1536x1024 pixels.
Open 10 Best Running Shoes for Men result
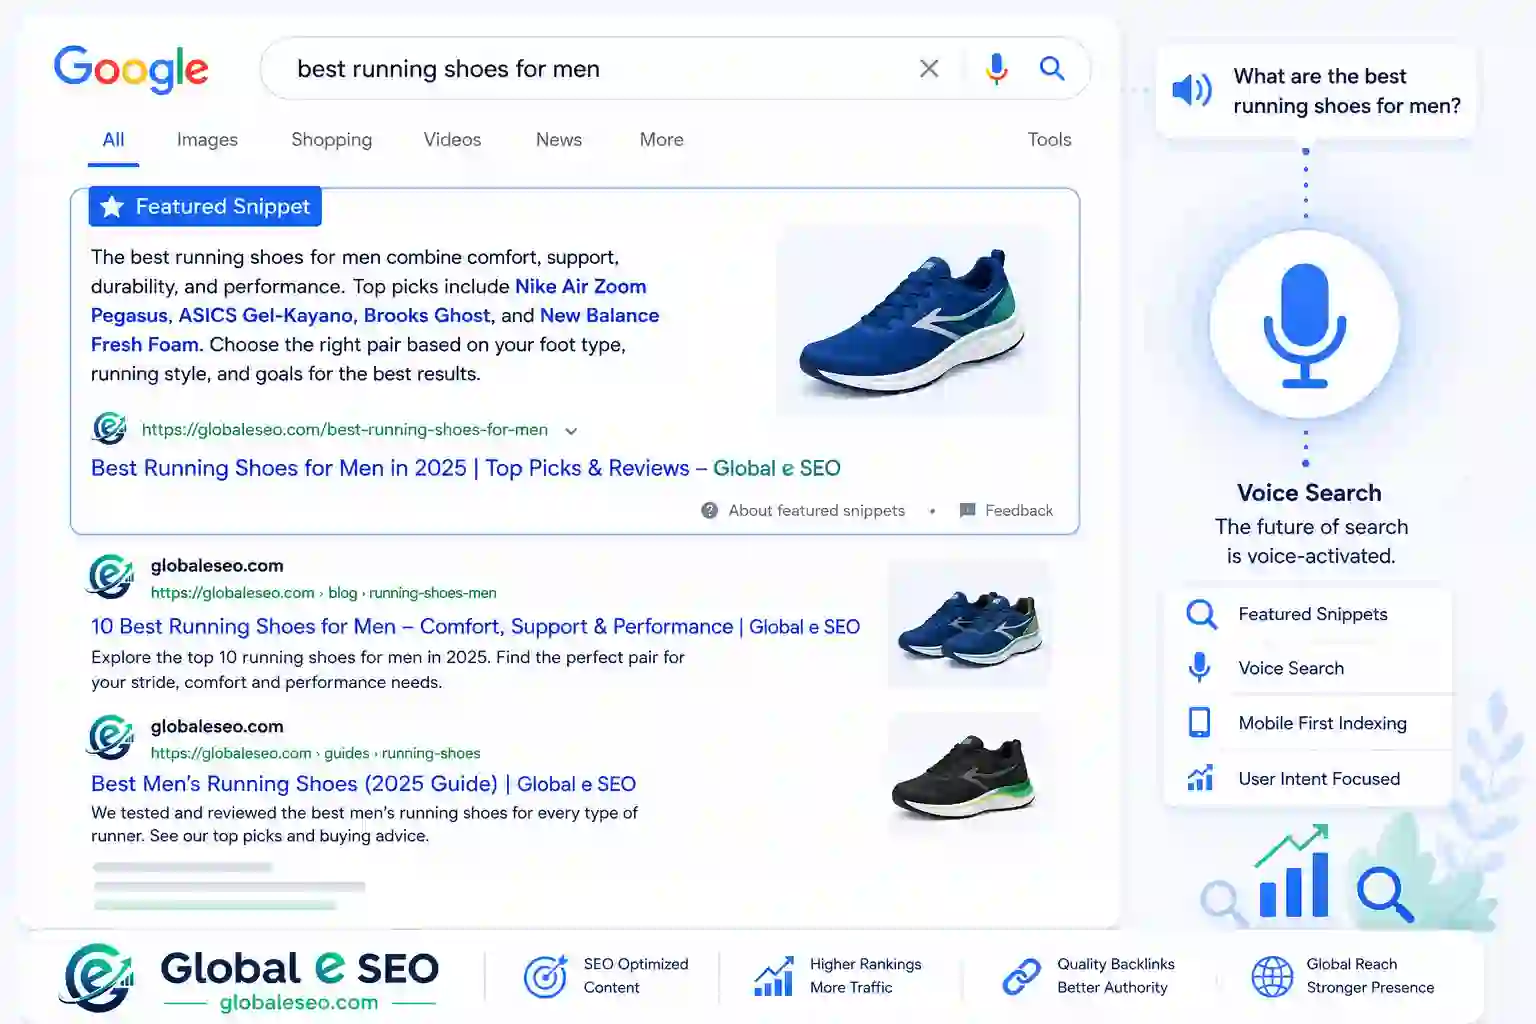click(475, 626)
